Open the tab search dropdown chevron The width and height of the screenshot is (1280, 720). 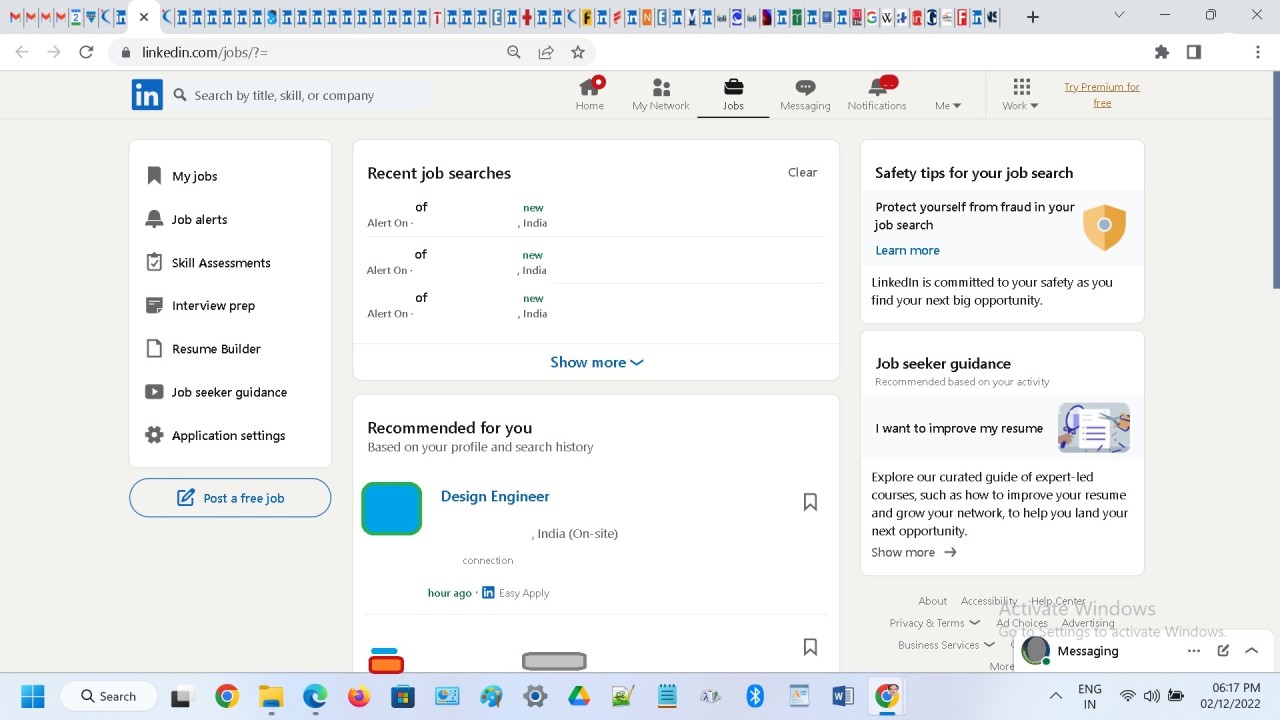click(1119, 15)
